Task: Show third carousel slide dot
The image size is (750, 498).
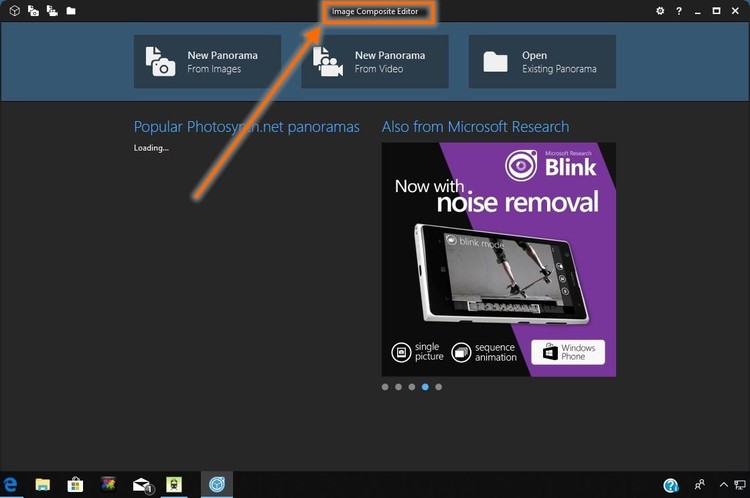Action: (x=412, y=387)
